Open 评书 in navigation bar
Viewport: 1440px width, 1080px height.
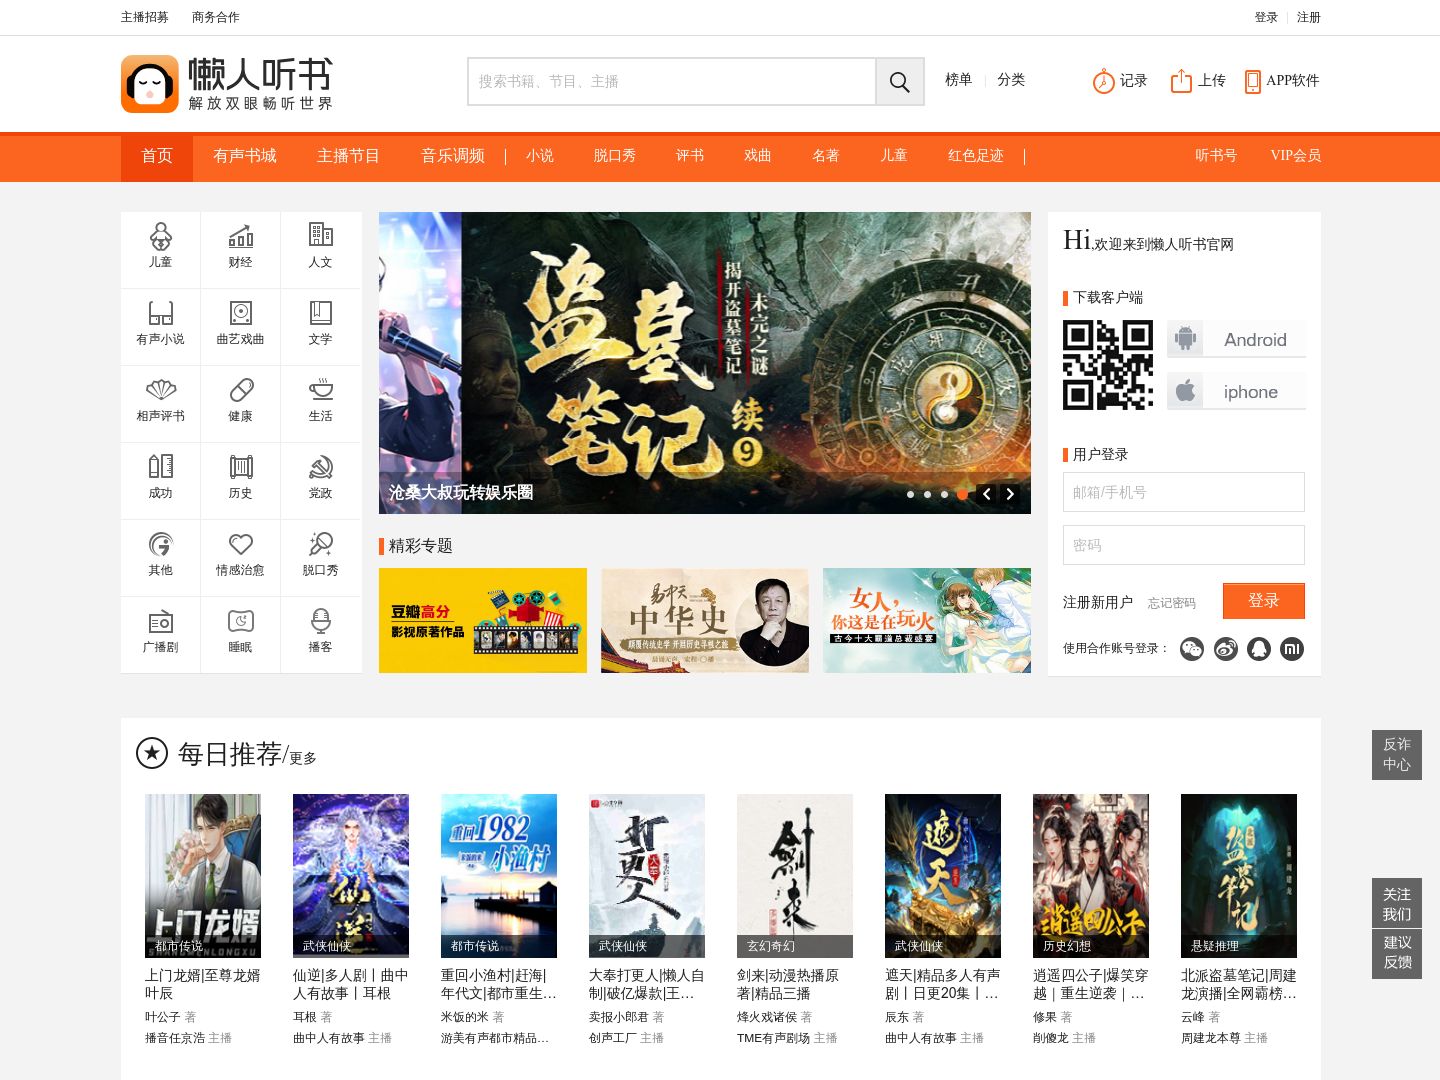pos(690,156)
